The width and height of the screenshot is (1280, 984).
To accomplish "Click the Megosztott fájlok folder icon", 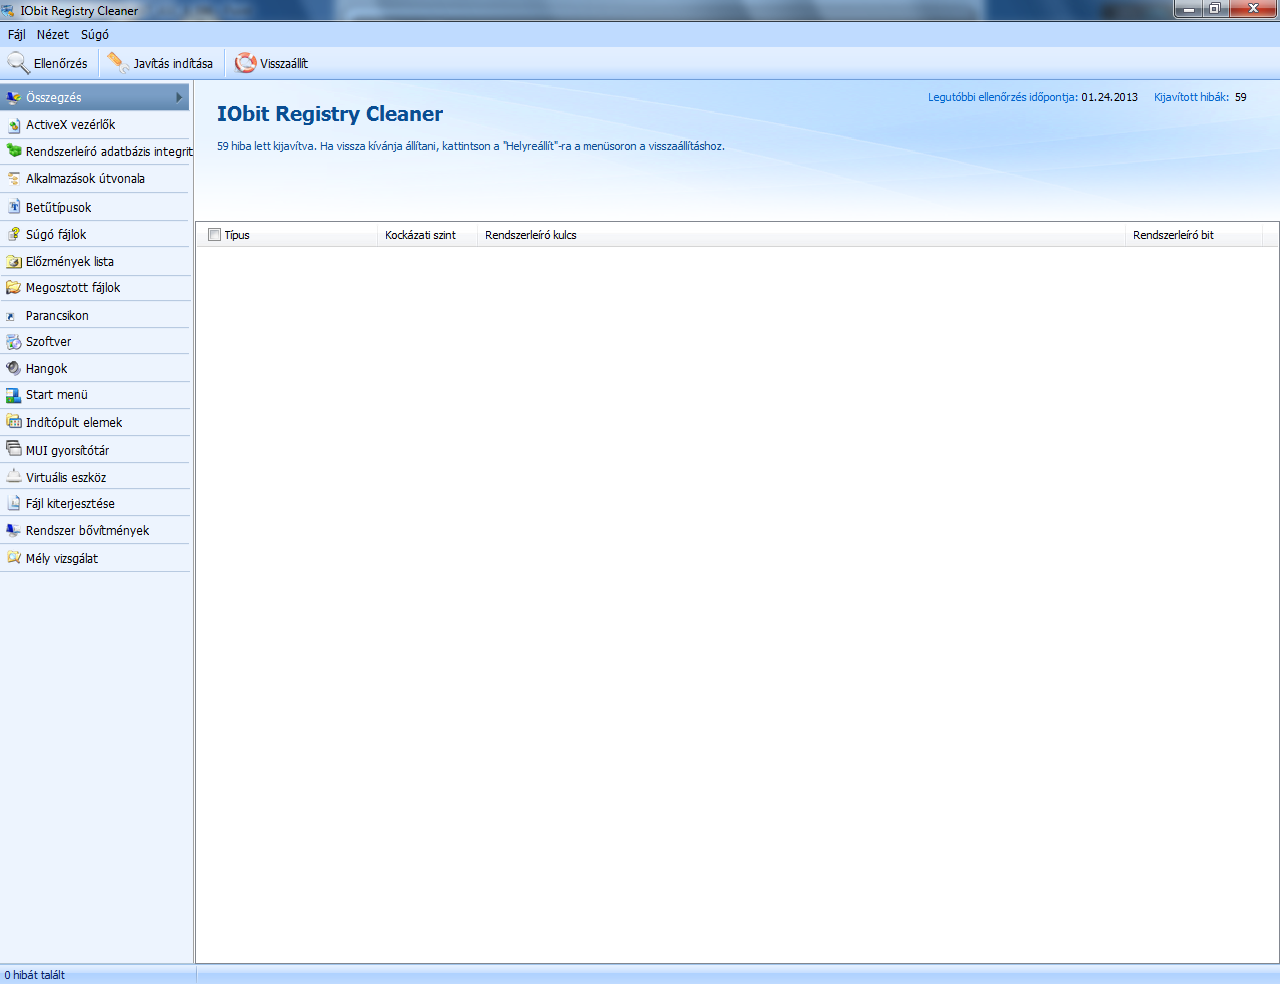I will pyautogui.click(x=14, y=287).
